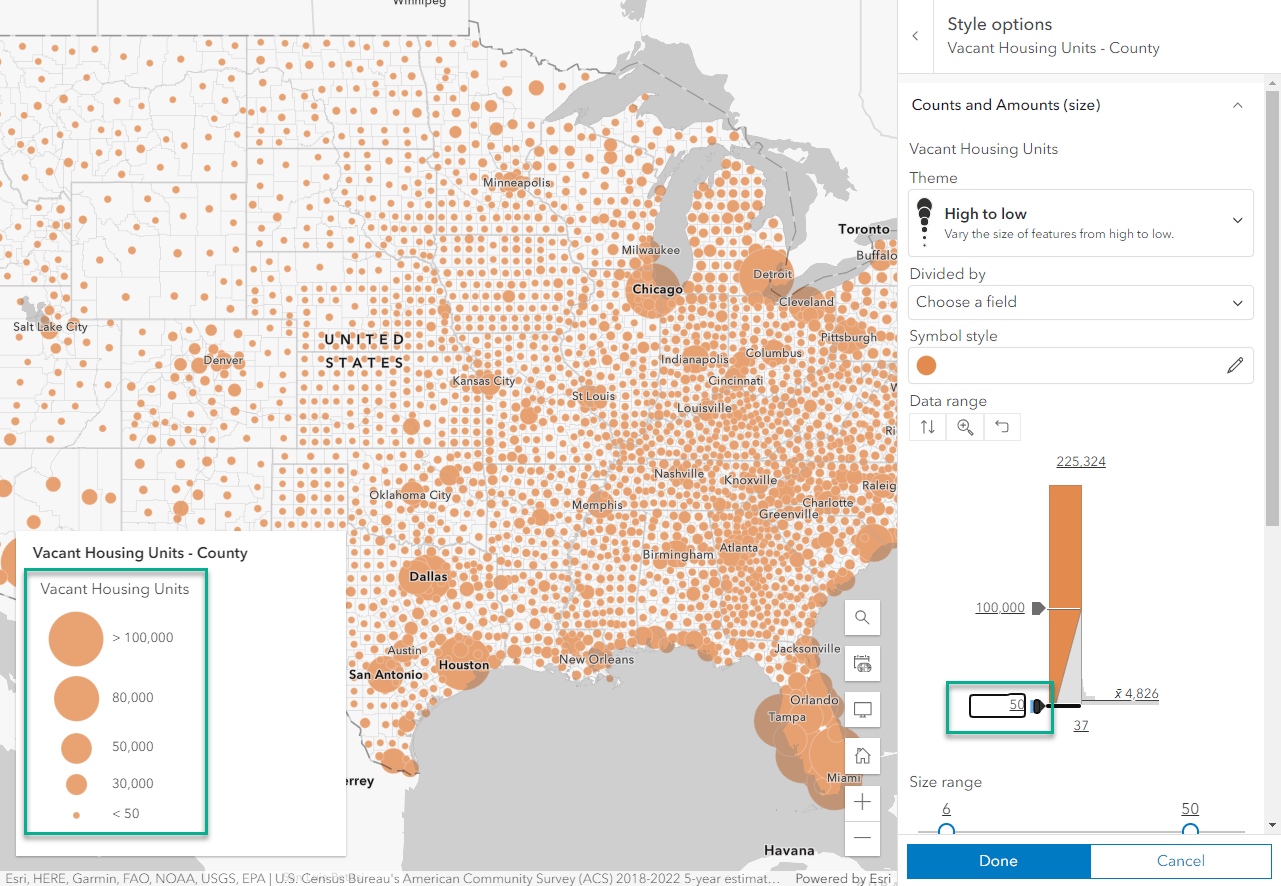Click the Salt Lake City map label
1281x886 pixels.
coord(50,327)
